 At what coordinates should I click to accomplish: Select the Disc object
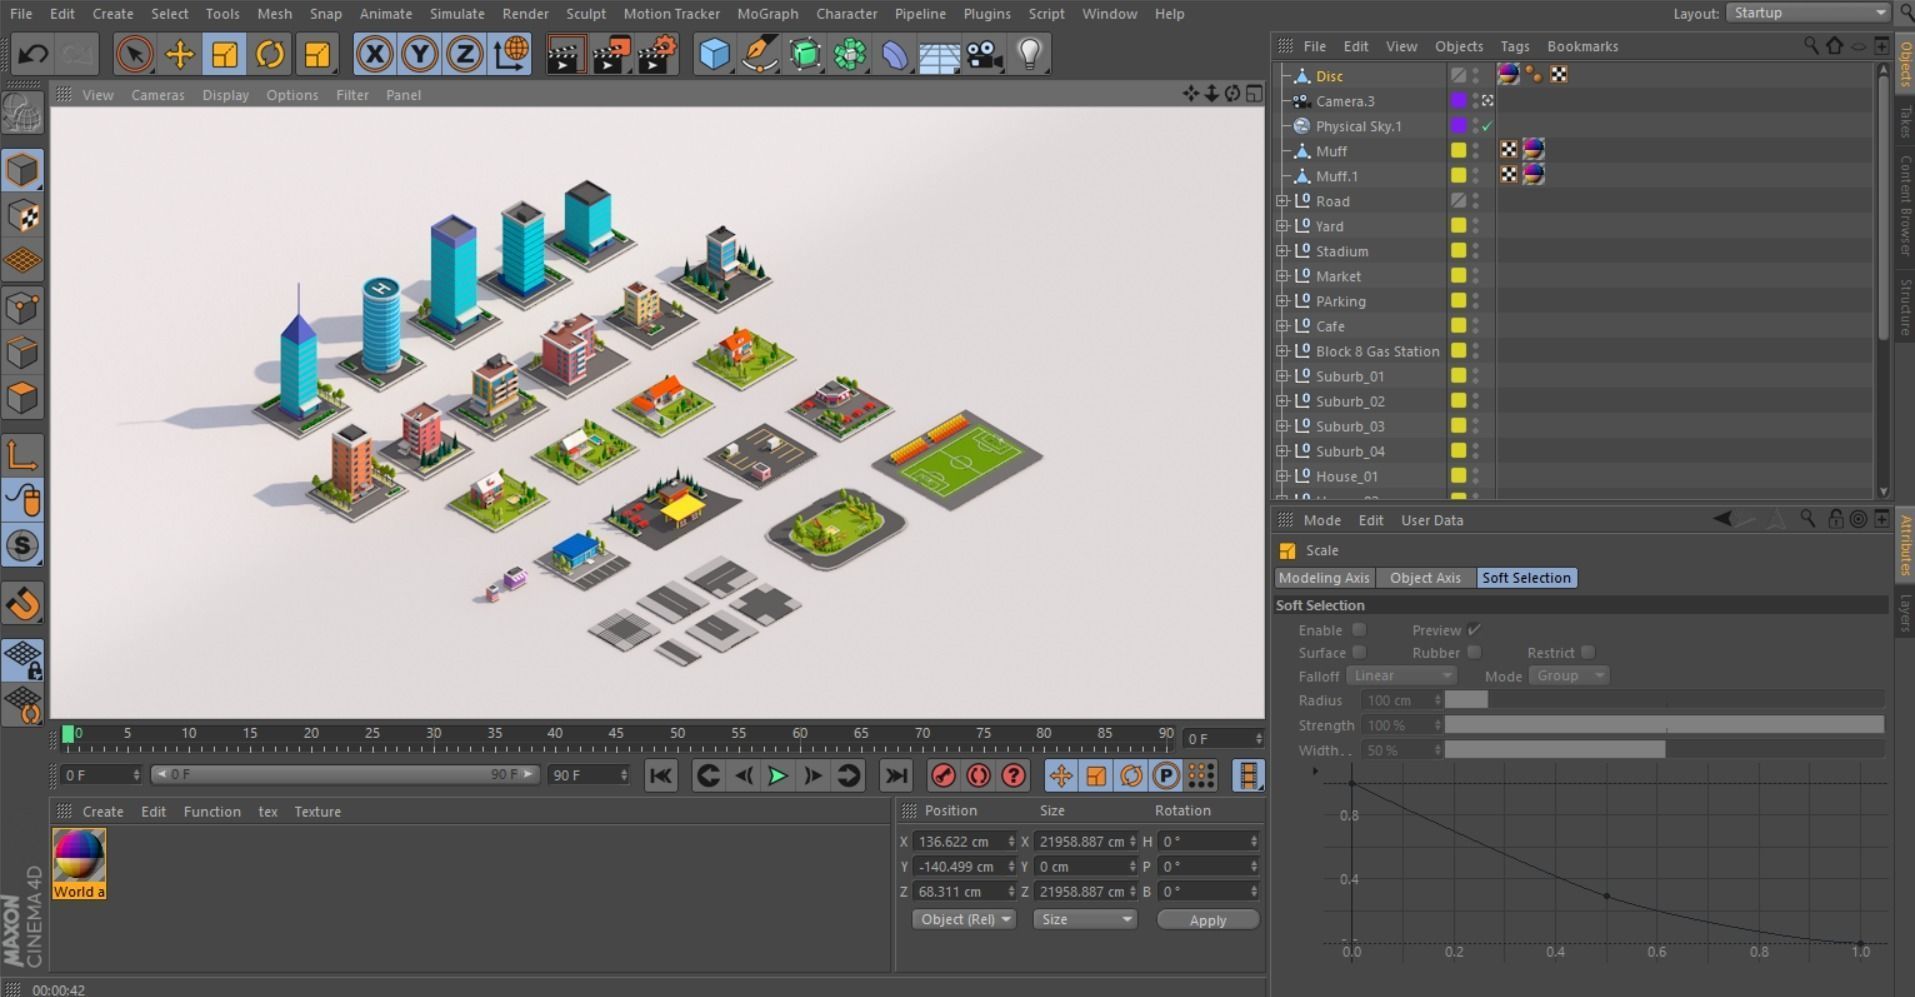pyautogui.click(x=1329, y=76)
